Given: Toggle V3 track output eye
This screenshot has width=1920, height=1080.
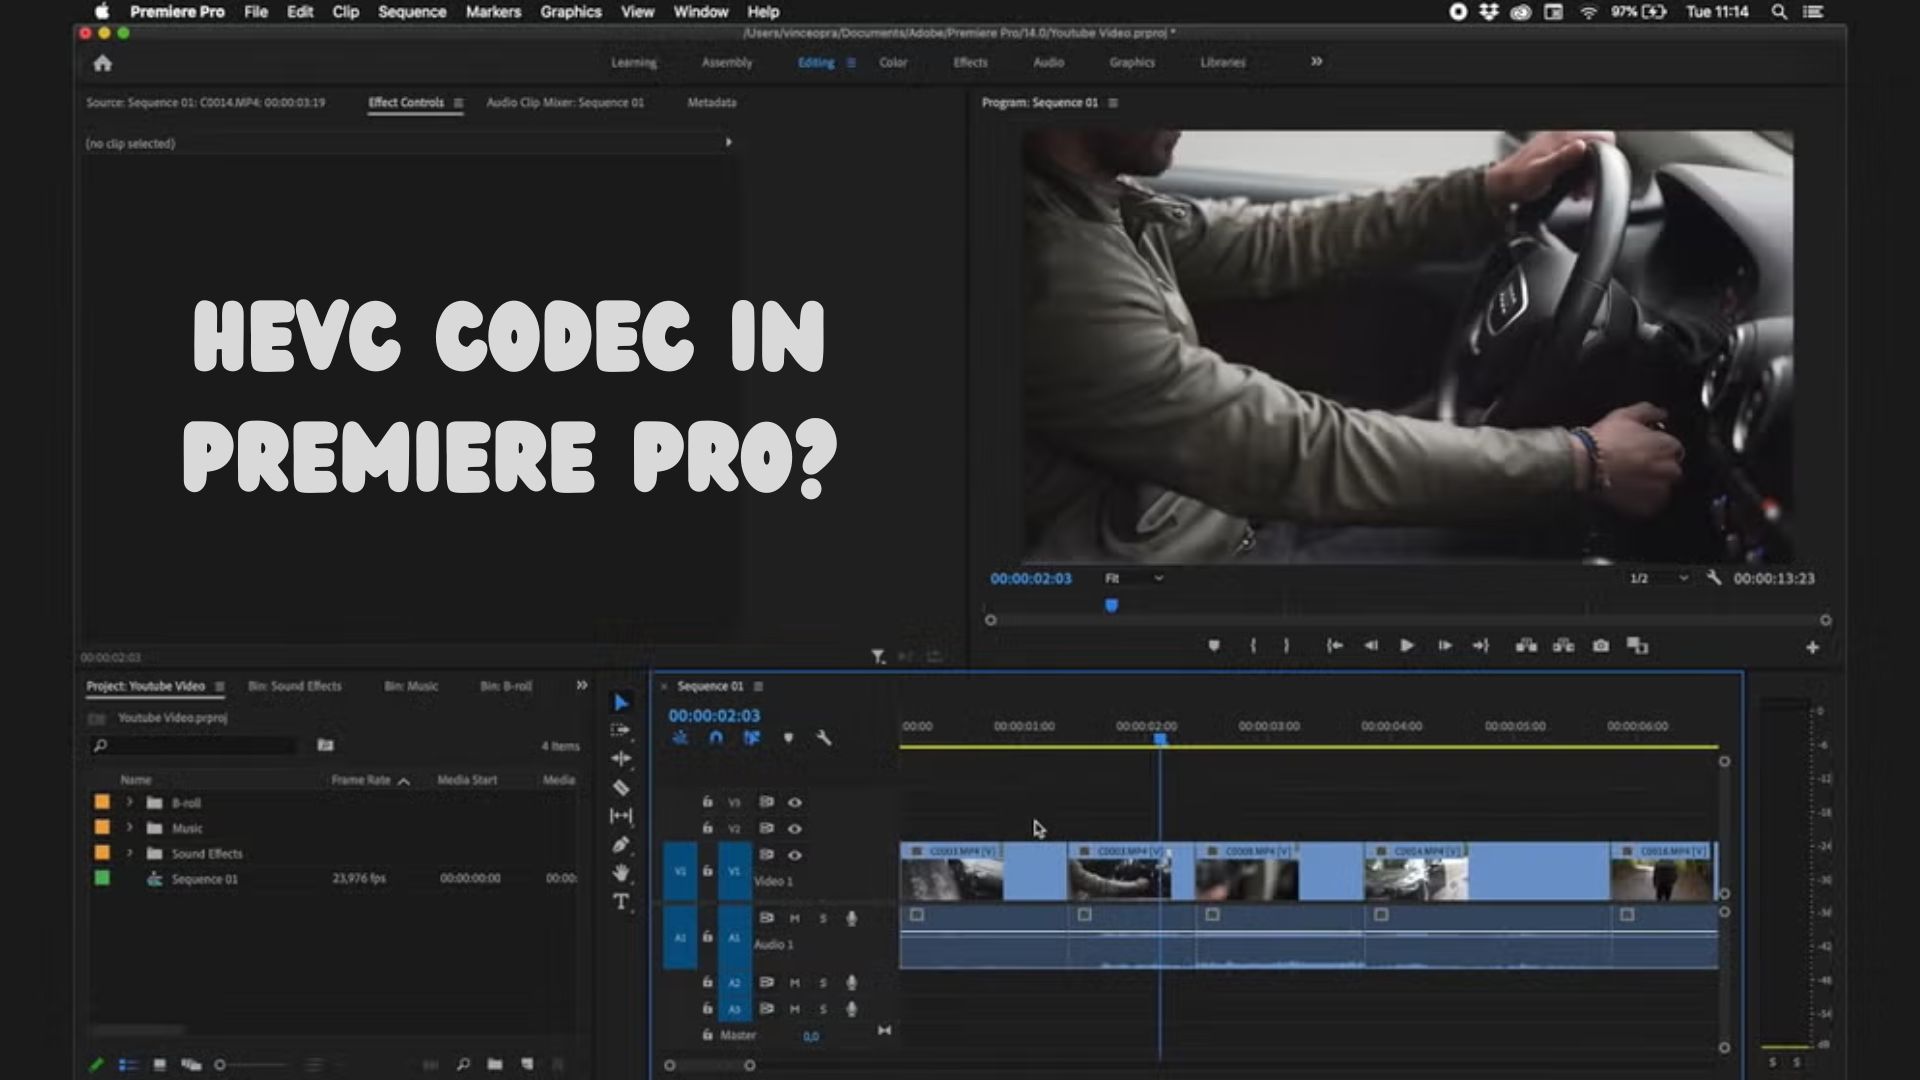Looking at the screenshot, I should point(795,802).
